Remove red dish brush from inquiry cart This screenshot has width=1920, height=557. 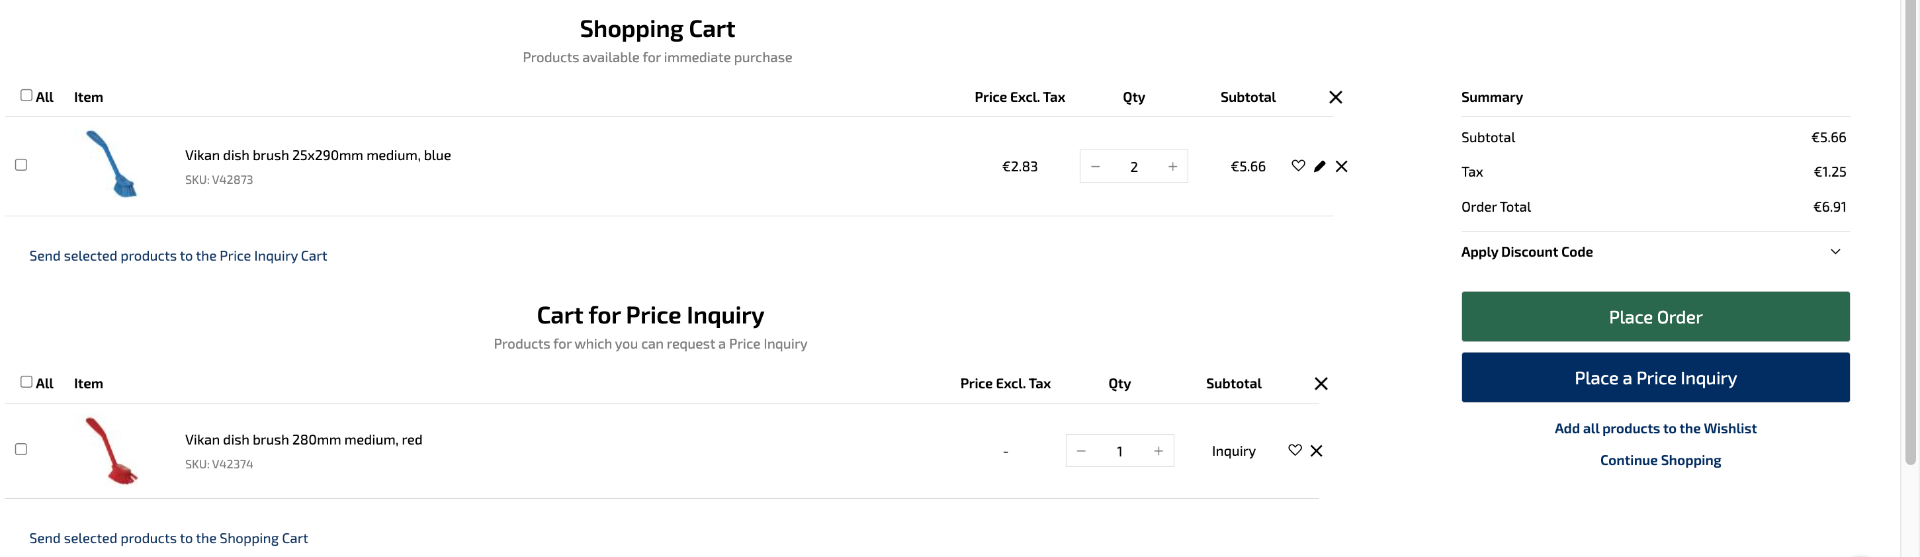[1317, 450]
